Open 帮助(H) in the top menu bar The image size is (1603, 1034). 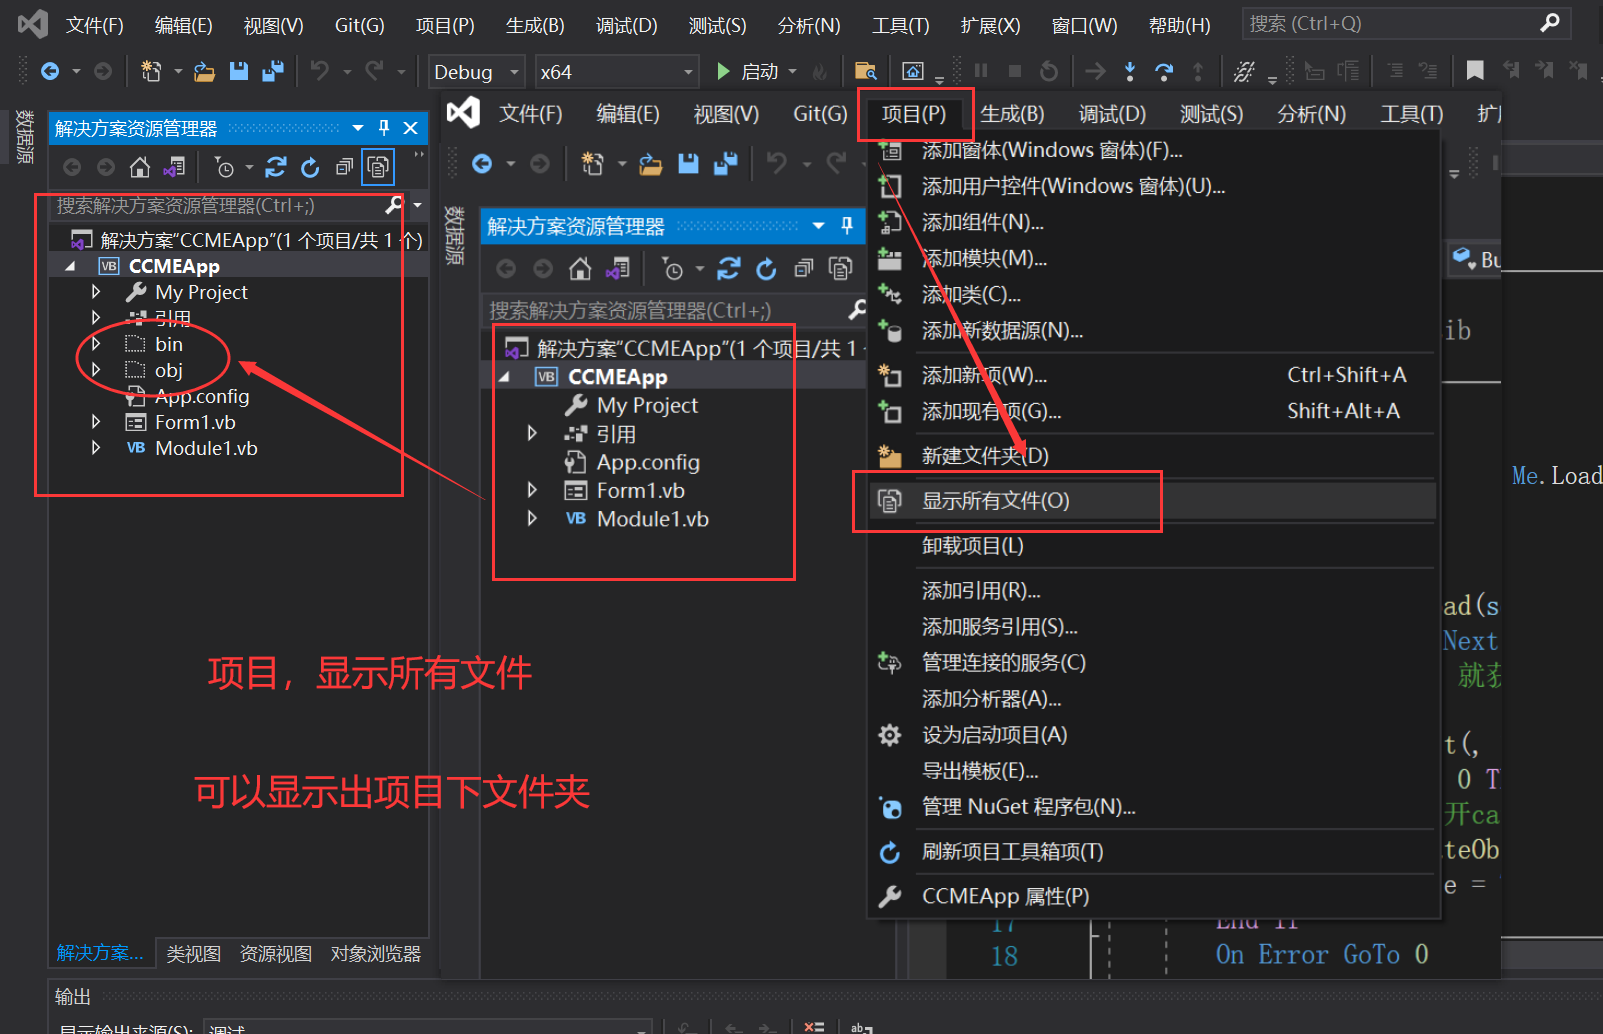pos(1179,25)
